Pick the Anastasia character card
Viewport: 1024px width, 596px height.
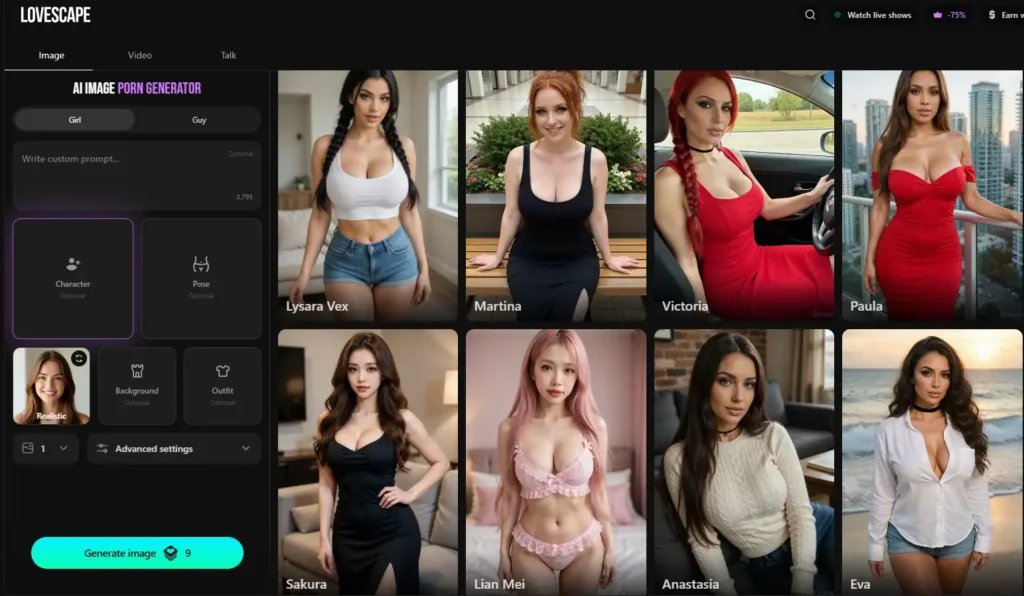tap(744, 462)
